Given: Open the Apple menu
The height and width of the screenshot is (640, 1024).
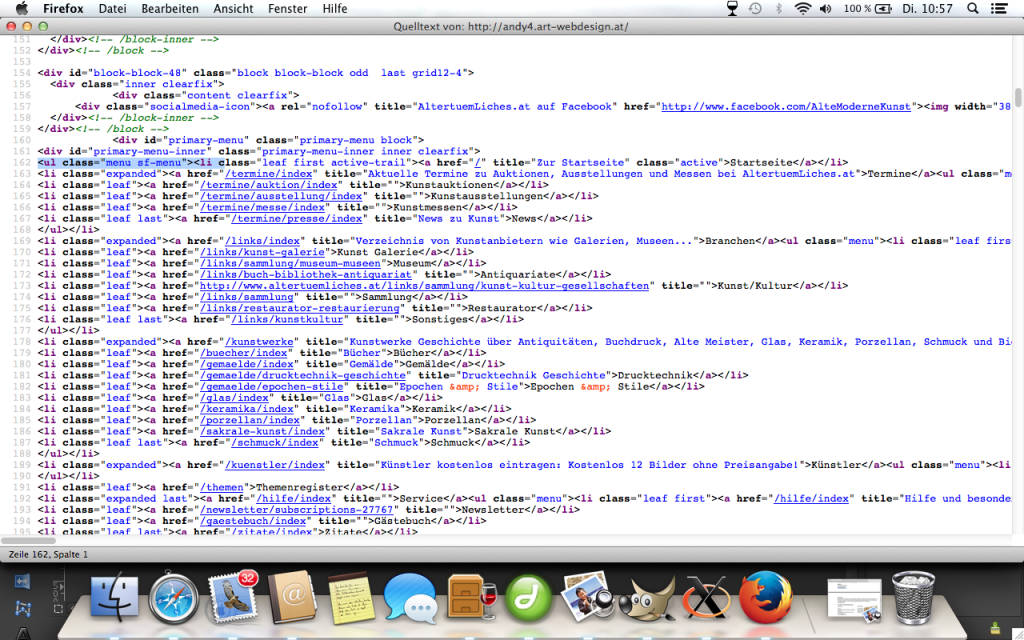Looking at the screenshot, I should click(x=20, y=9).
